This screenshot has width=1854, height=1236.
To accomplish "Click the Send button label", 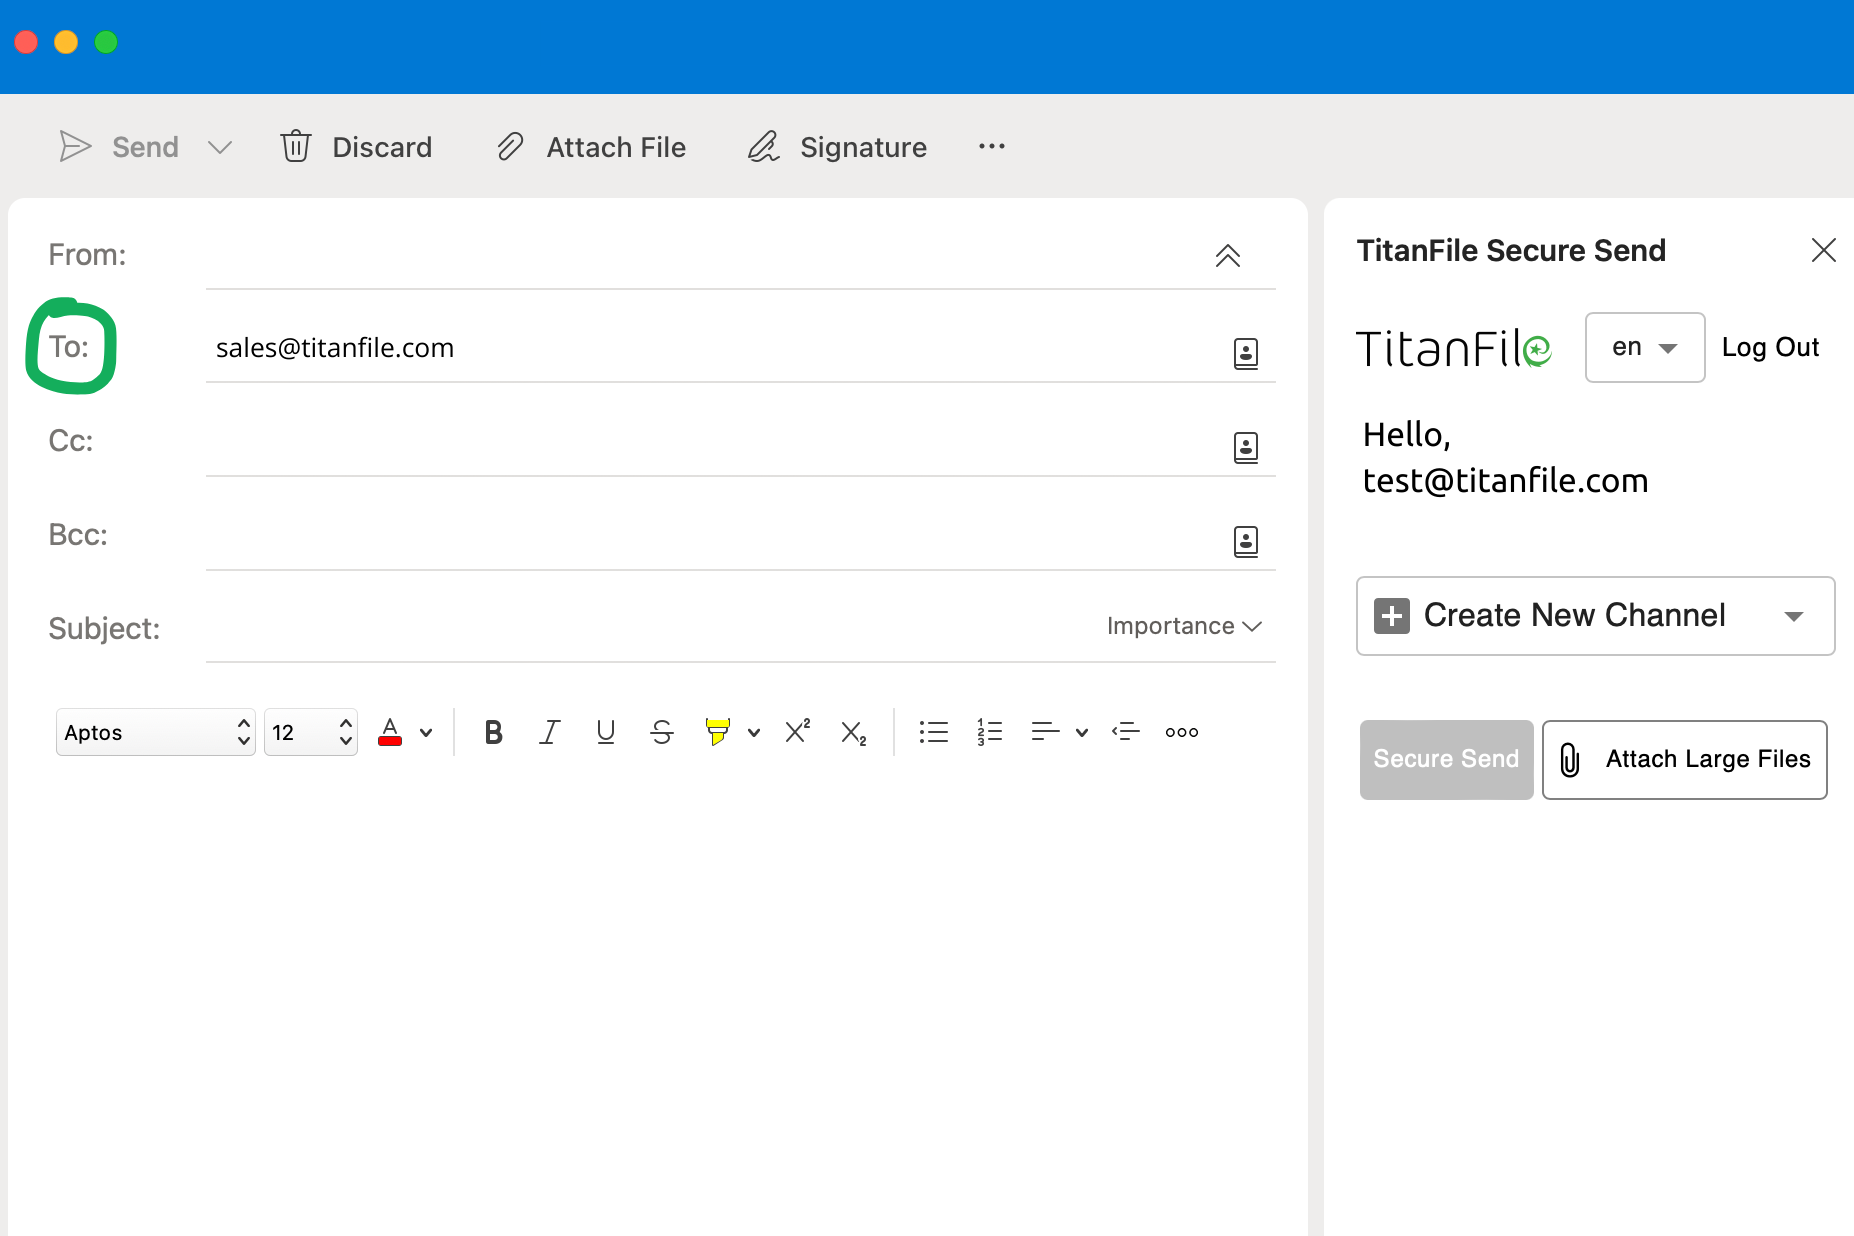I will click(145, 147).
